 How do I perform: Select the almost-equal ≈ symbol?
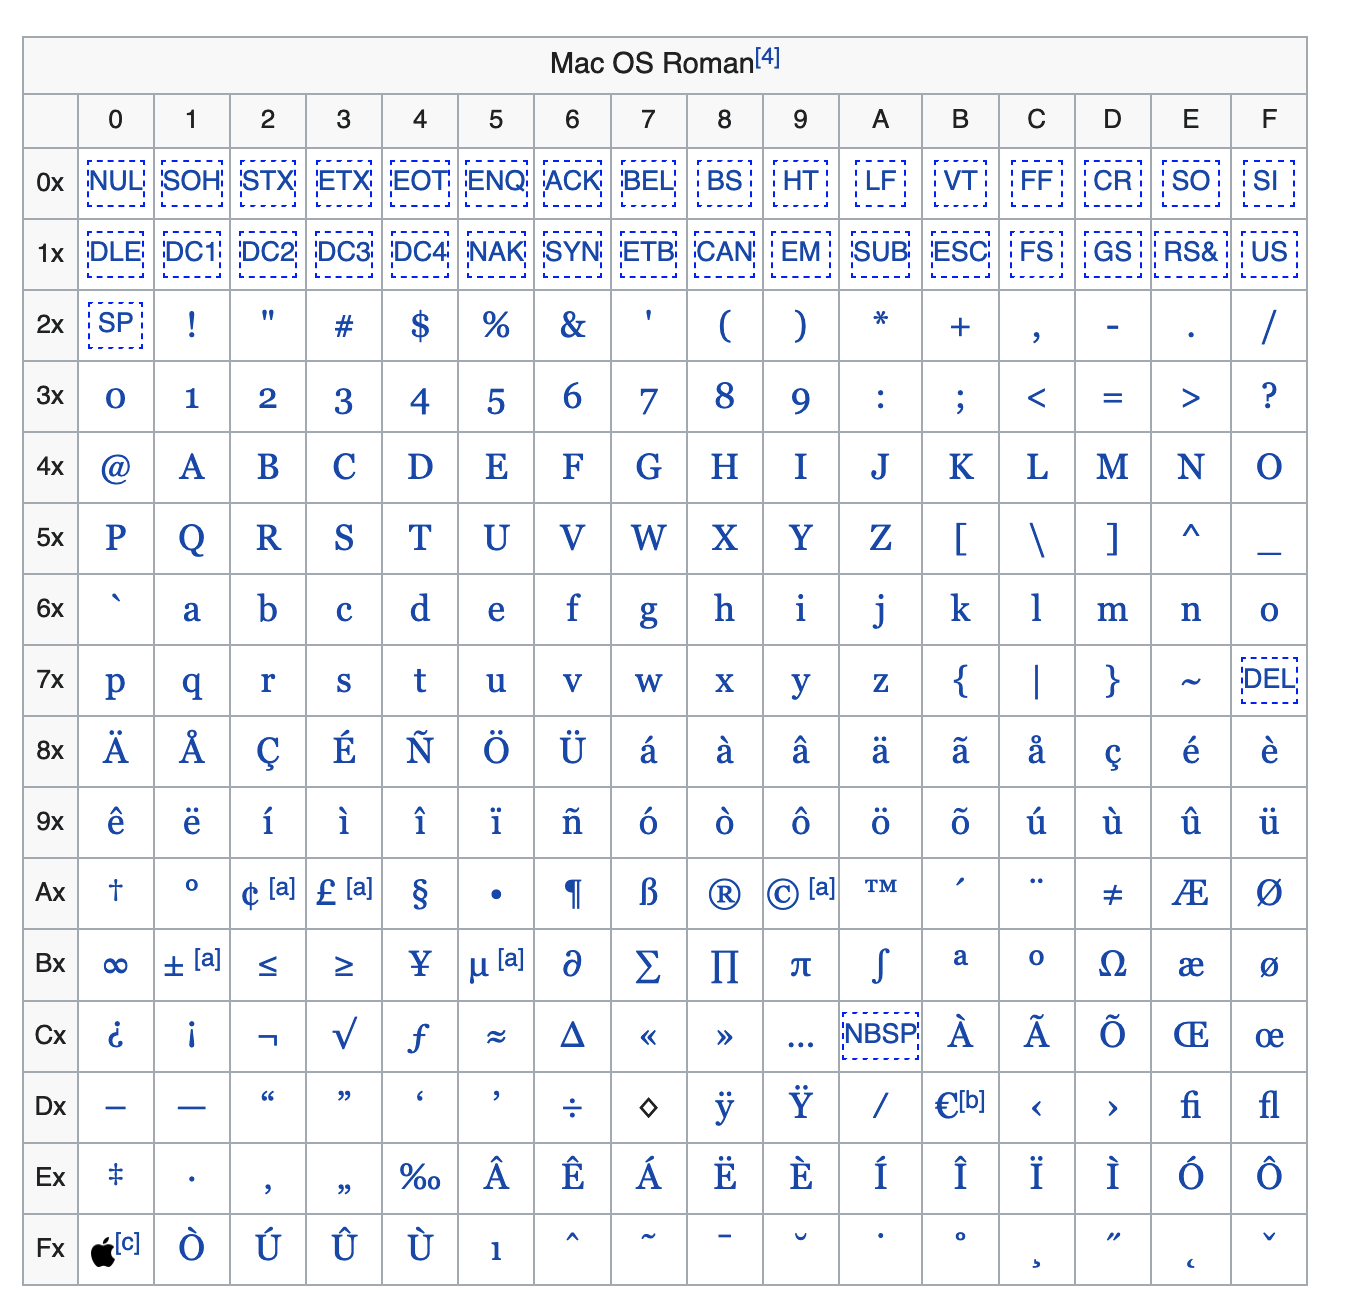pos(496,1037)
